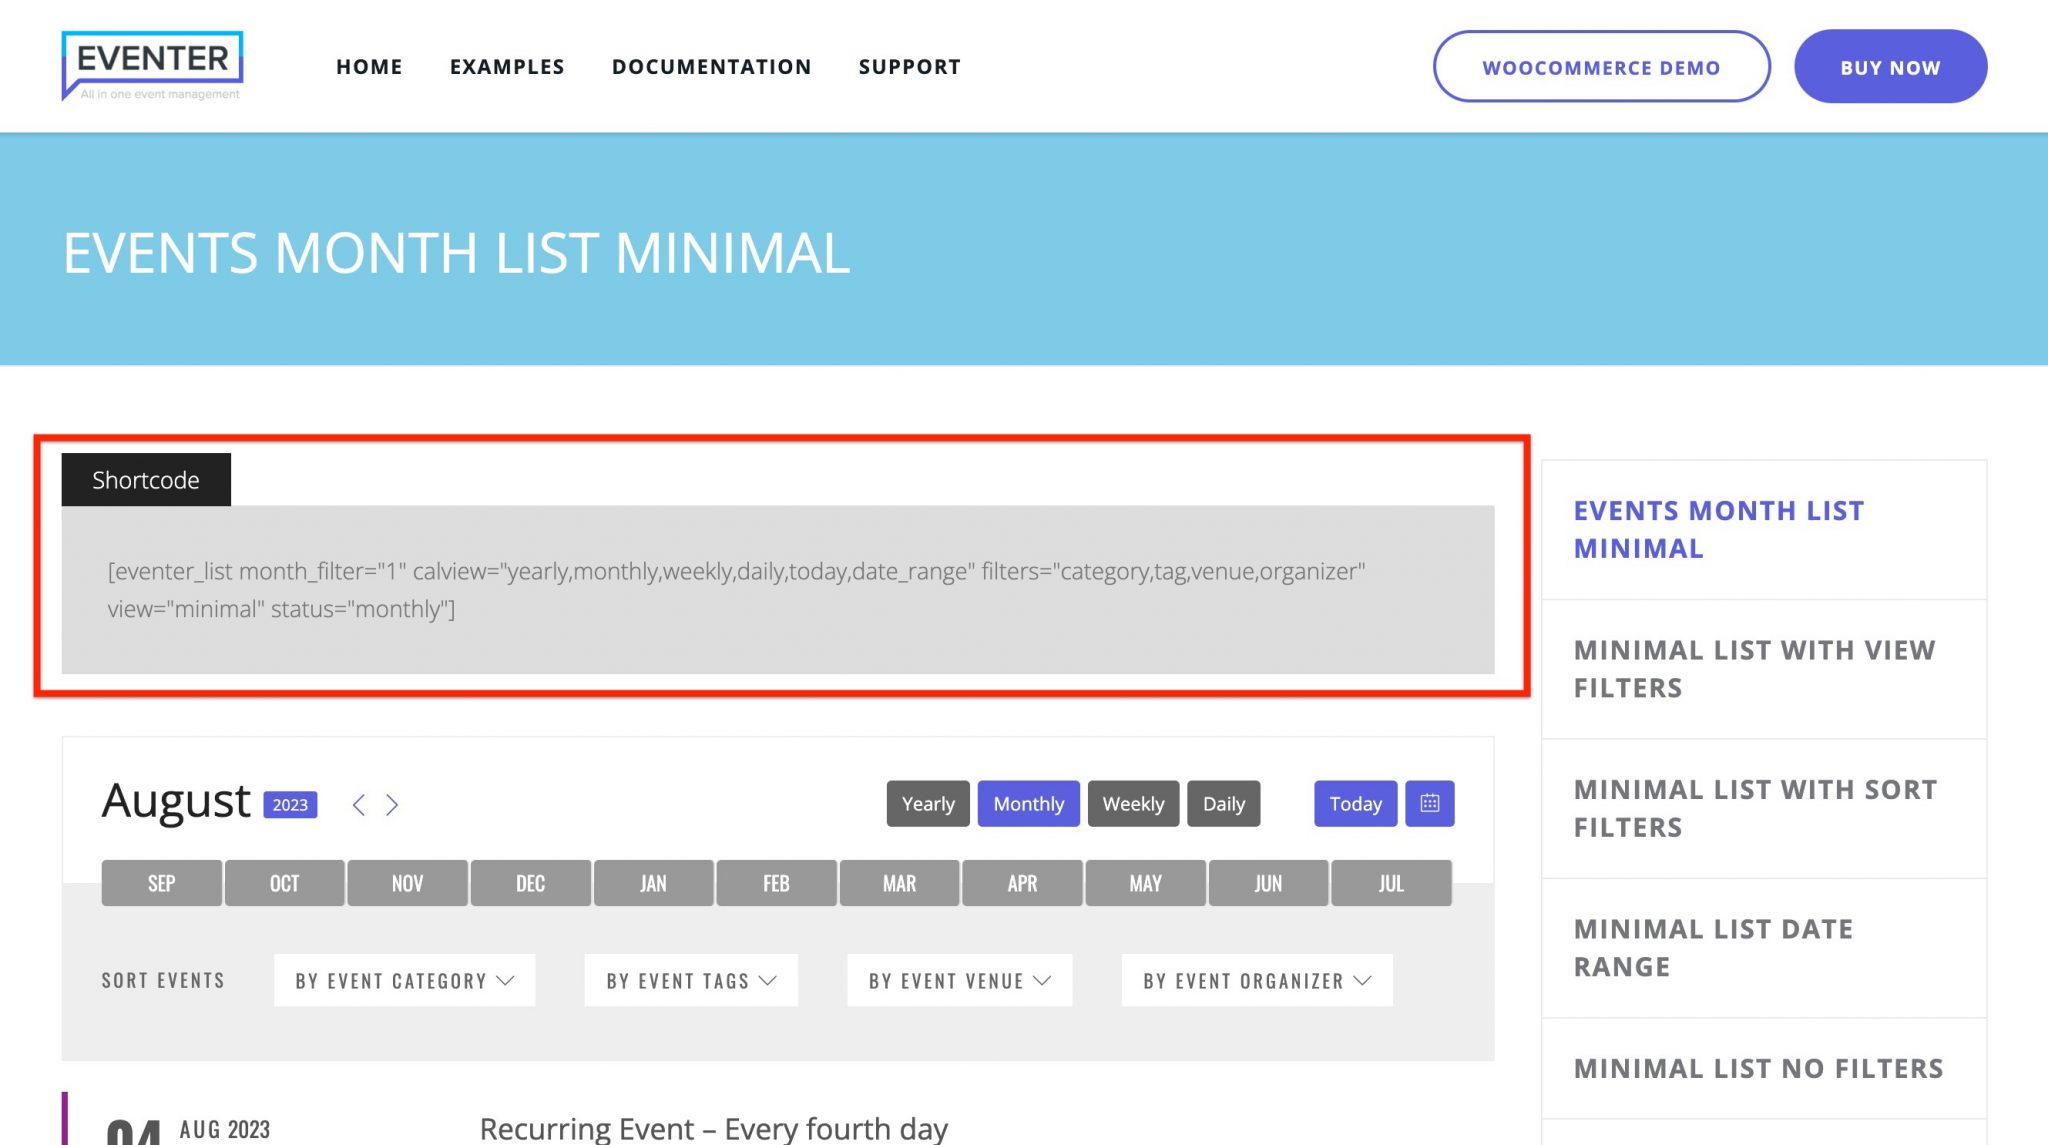Select the APR month tab
The width and height of the screenshot is (2048, 1145).
point(1022,883)
